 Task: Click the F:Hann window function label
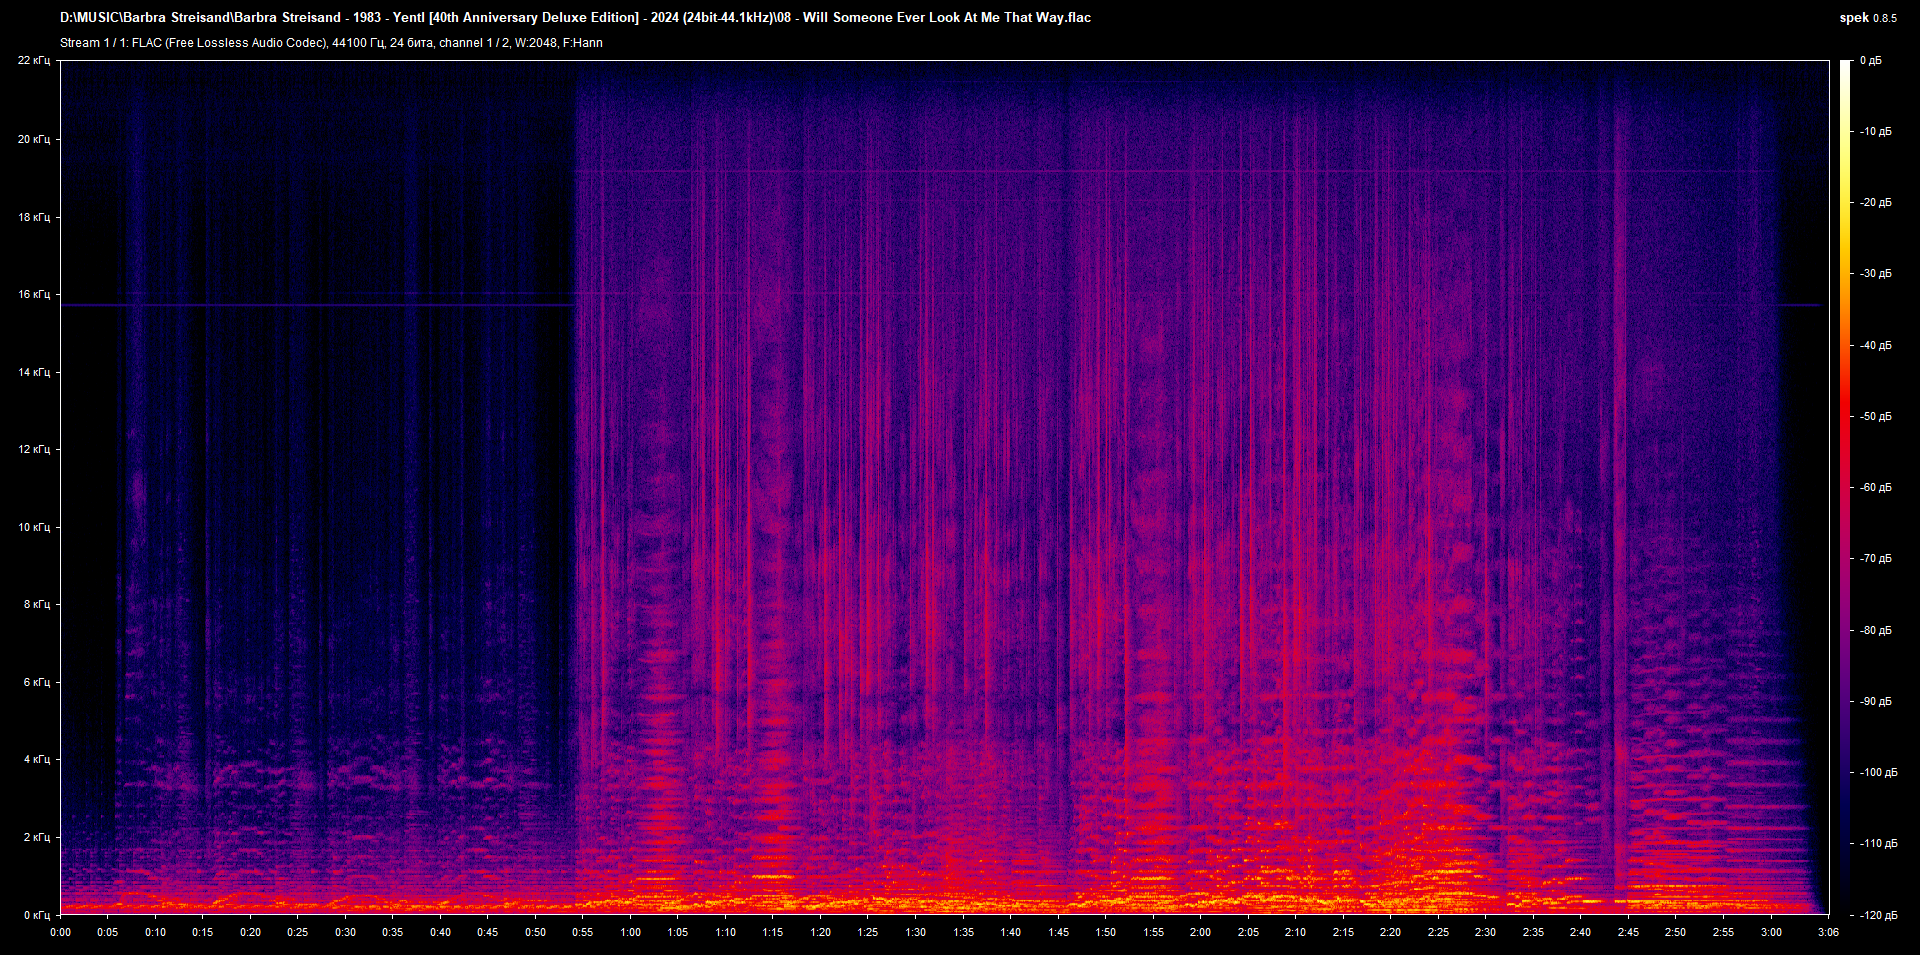pos(582,43)
